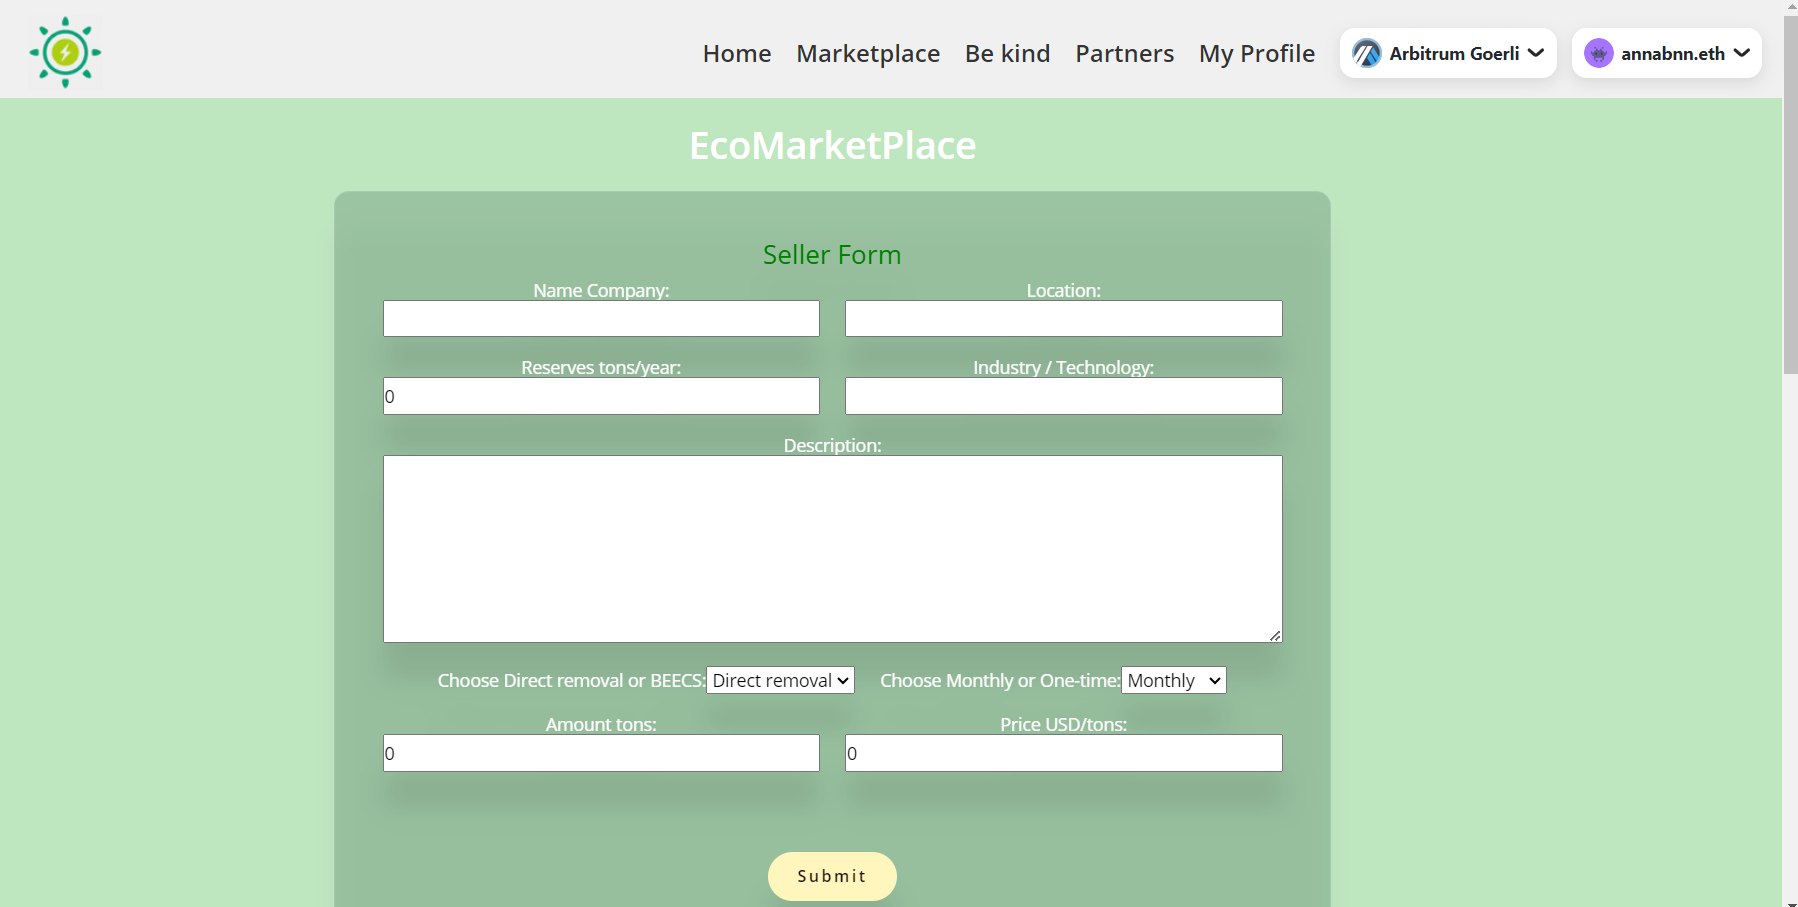This screenshot has height=907, width=1798.
Task: Open the Direct removal or BEECS selector
Action: pos(780,680)
